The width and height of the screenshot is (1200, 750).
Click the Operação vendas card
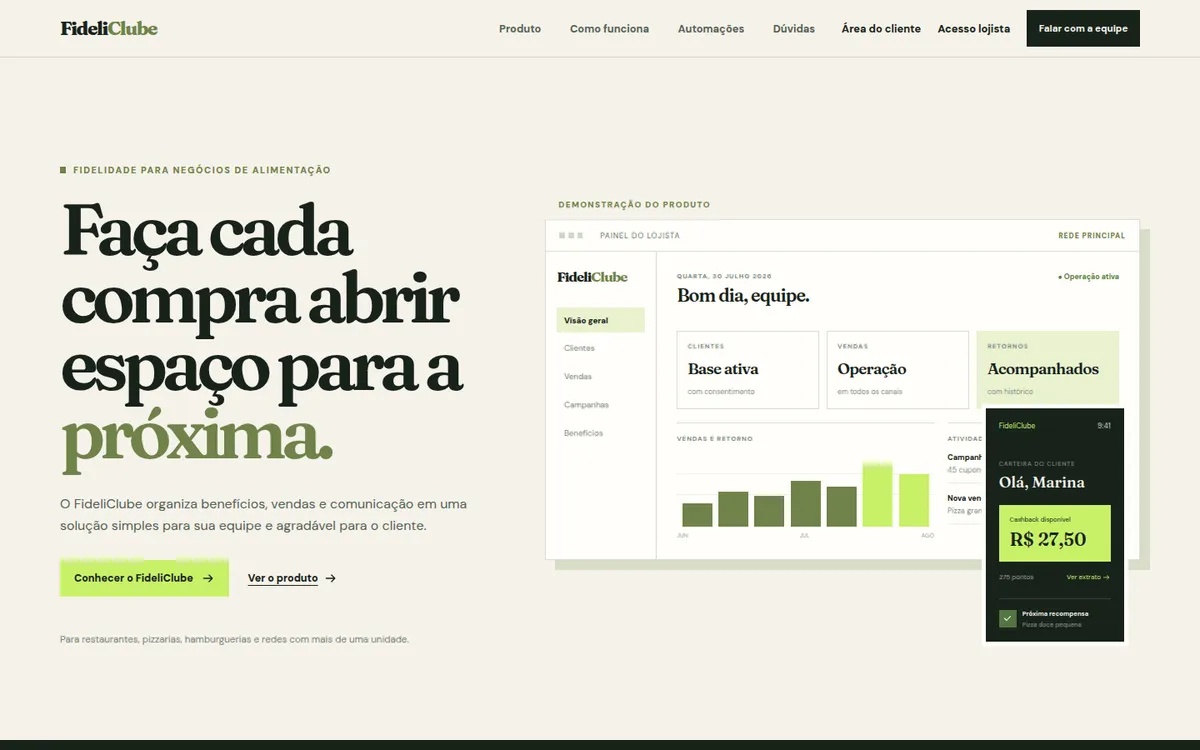point(897,370)
